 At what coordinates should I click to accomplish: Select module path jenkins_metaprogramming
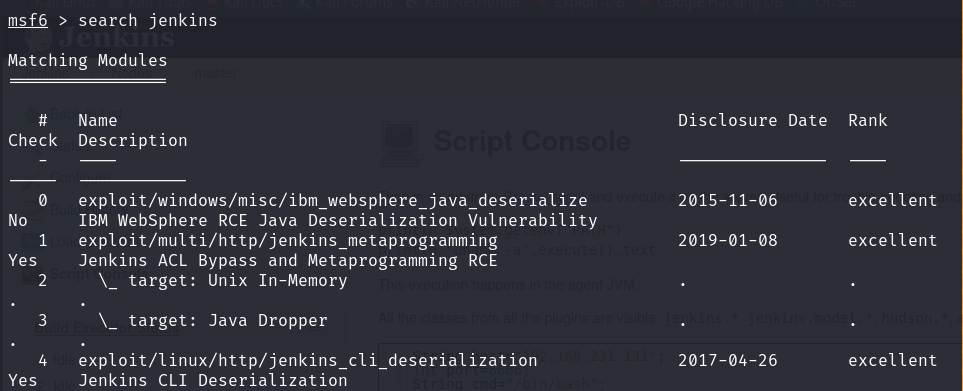287,241
